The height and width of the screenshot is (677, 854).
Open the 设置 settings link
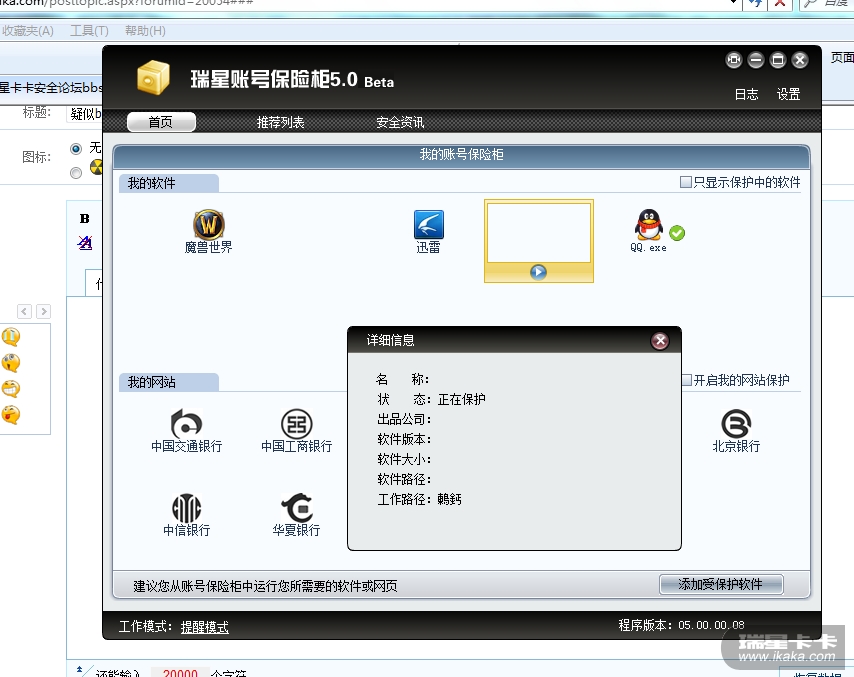[788, 94]
